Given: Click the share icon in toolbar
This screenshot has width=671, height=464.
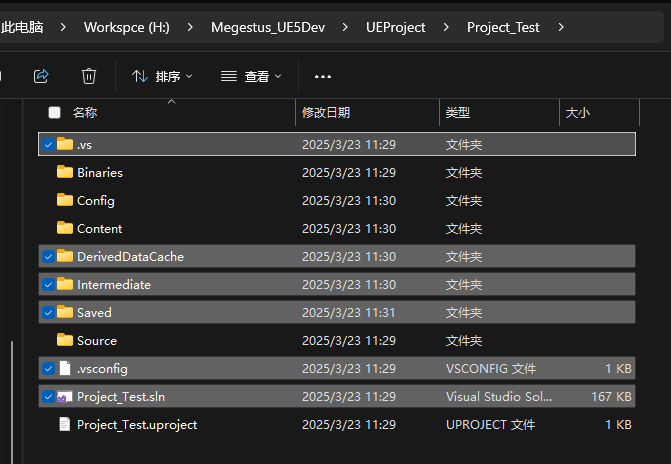Looking at the screenshot, I should coord(41,76).
